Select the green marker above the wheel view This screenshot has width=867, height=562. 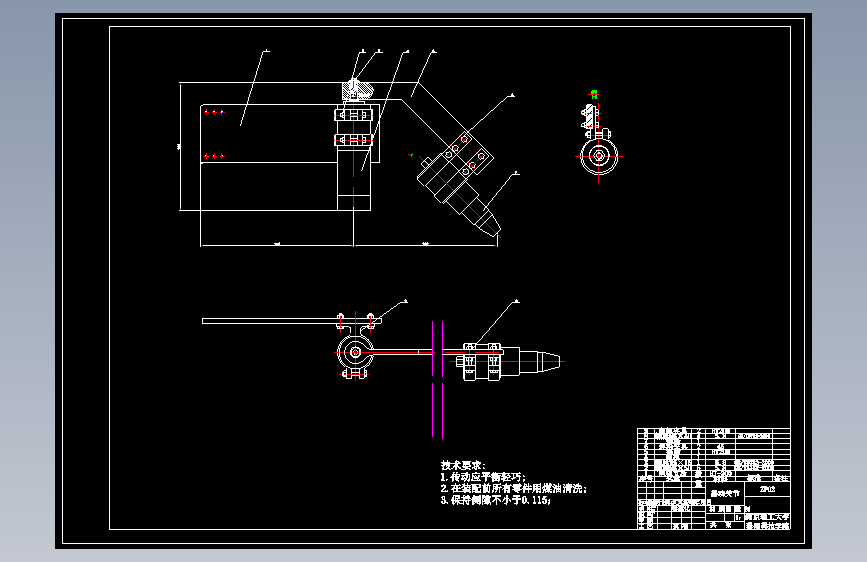point(594,94)
